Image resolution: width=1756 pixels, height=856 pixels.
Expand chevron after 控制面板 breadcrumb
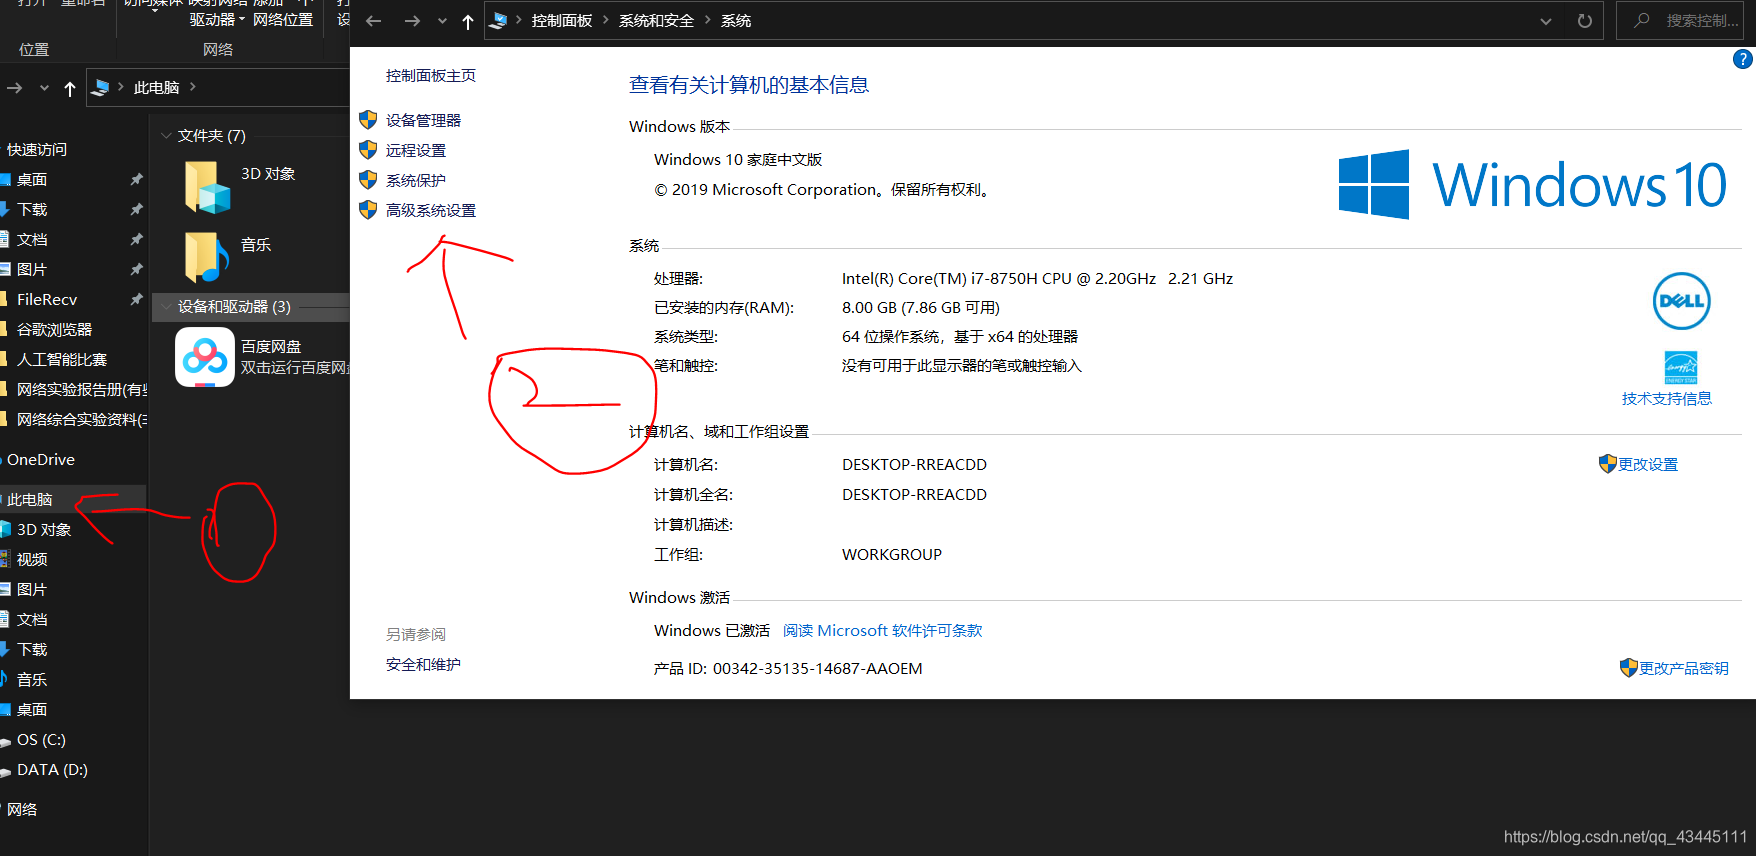tap(606, 20)
